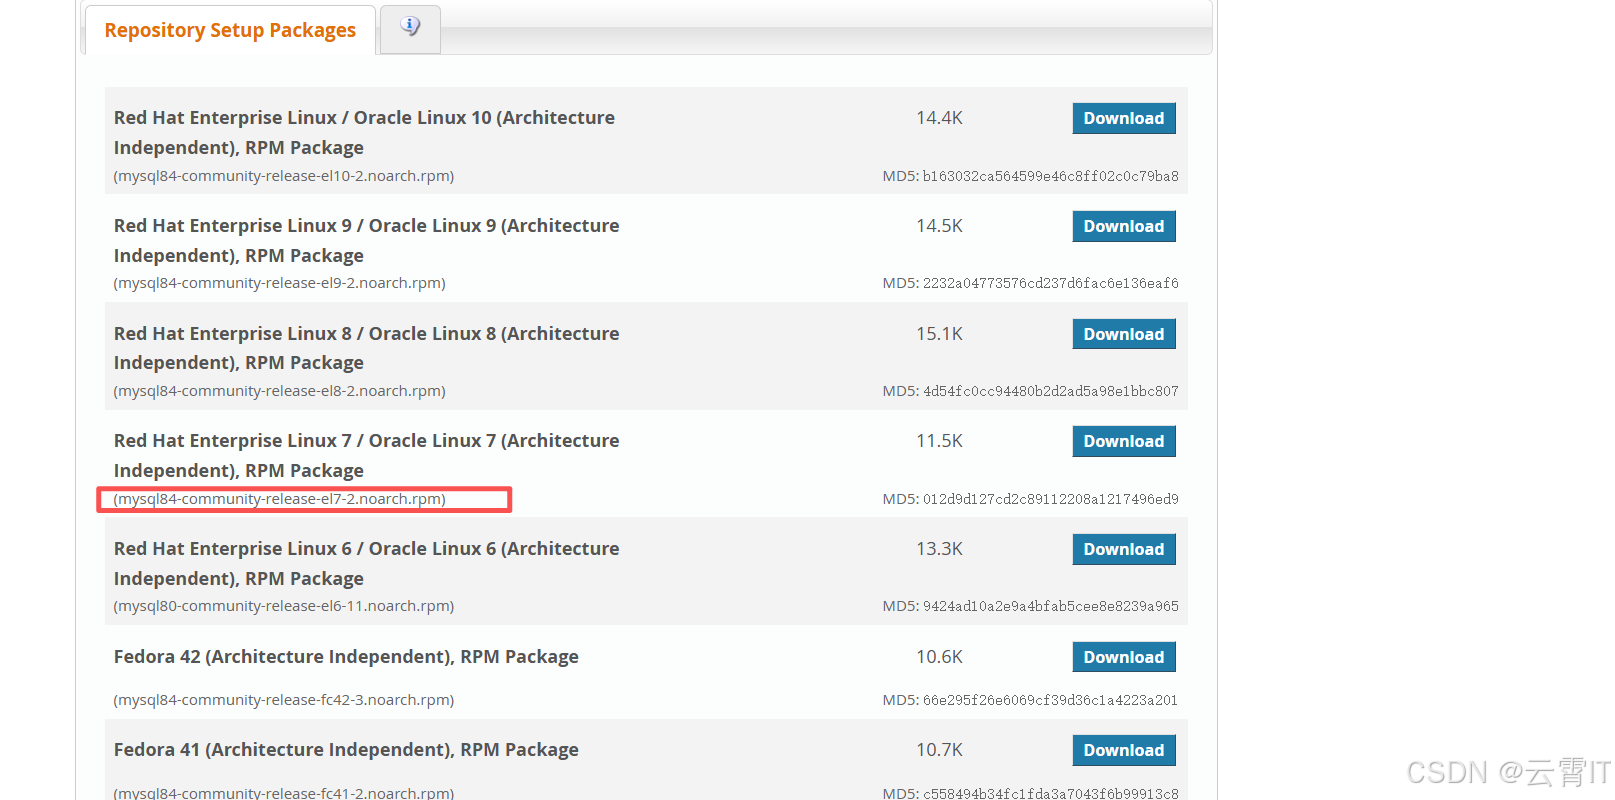Click the 15.1K file size
The height and width of the screenshot is (800, 1615).
pos(939,334)
